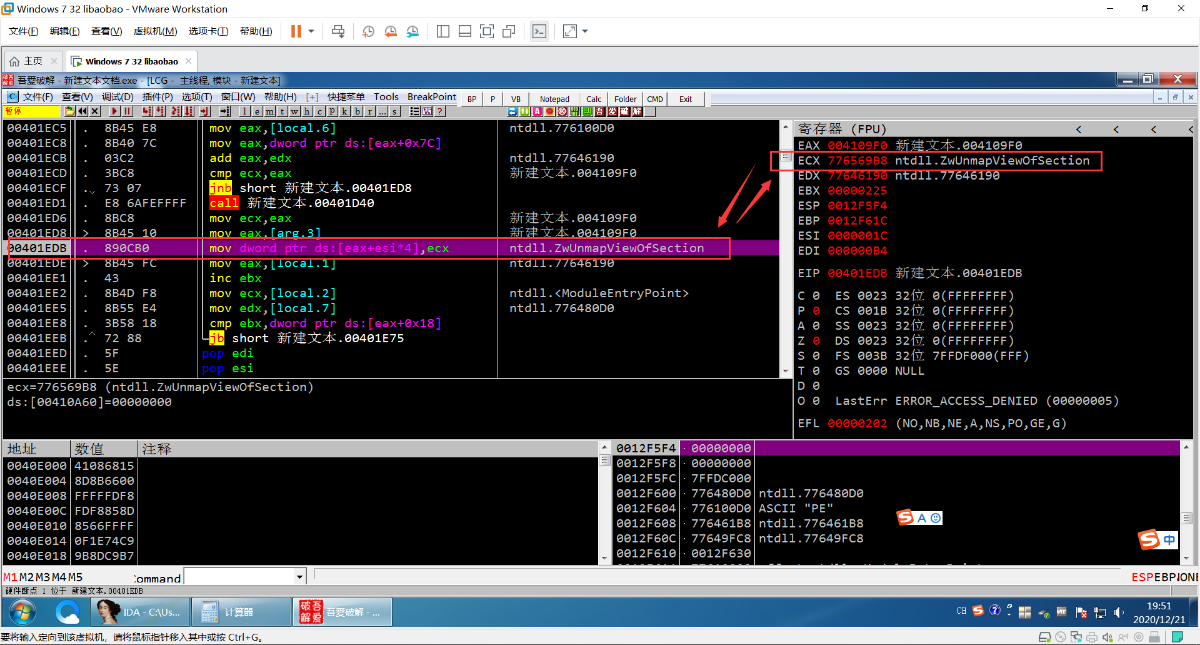Click the close program X icon
Viewport: 1200px width, 645px height.
[x=95, y=111]
